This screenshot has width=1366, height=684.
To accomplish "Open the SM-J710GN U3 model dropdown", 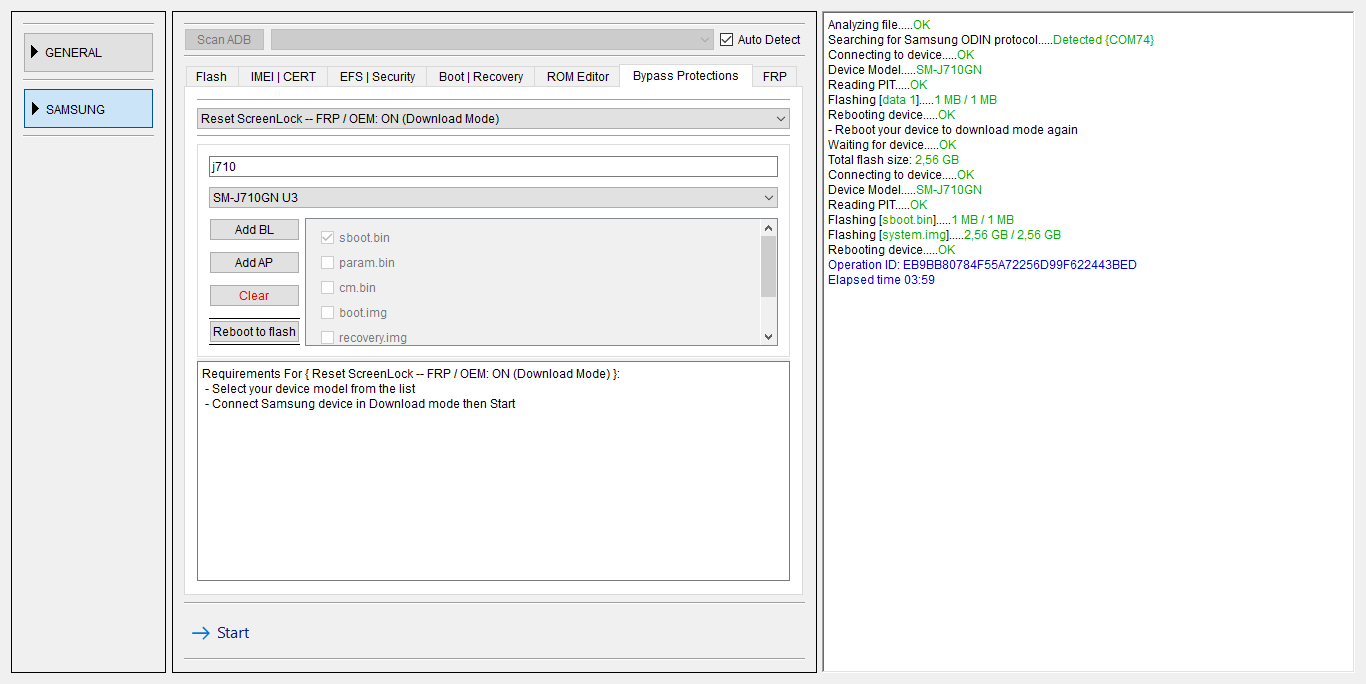I will coord(493,198).
